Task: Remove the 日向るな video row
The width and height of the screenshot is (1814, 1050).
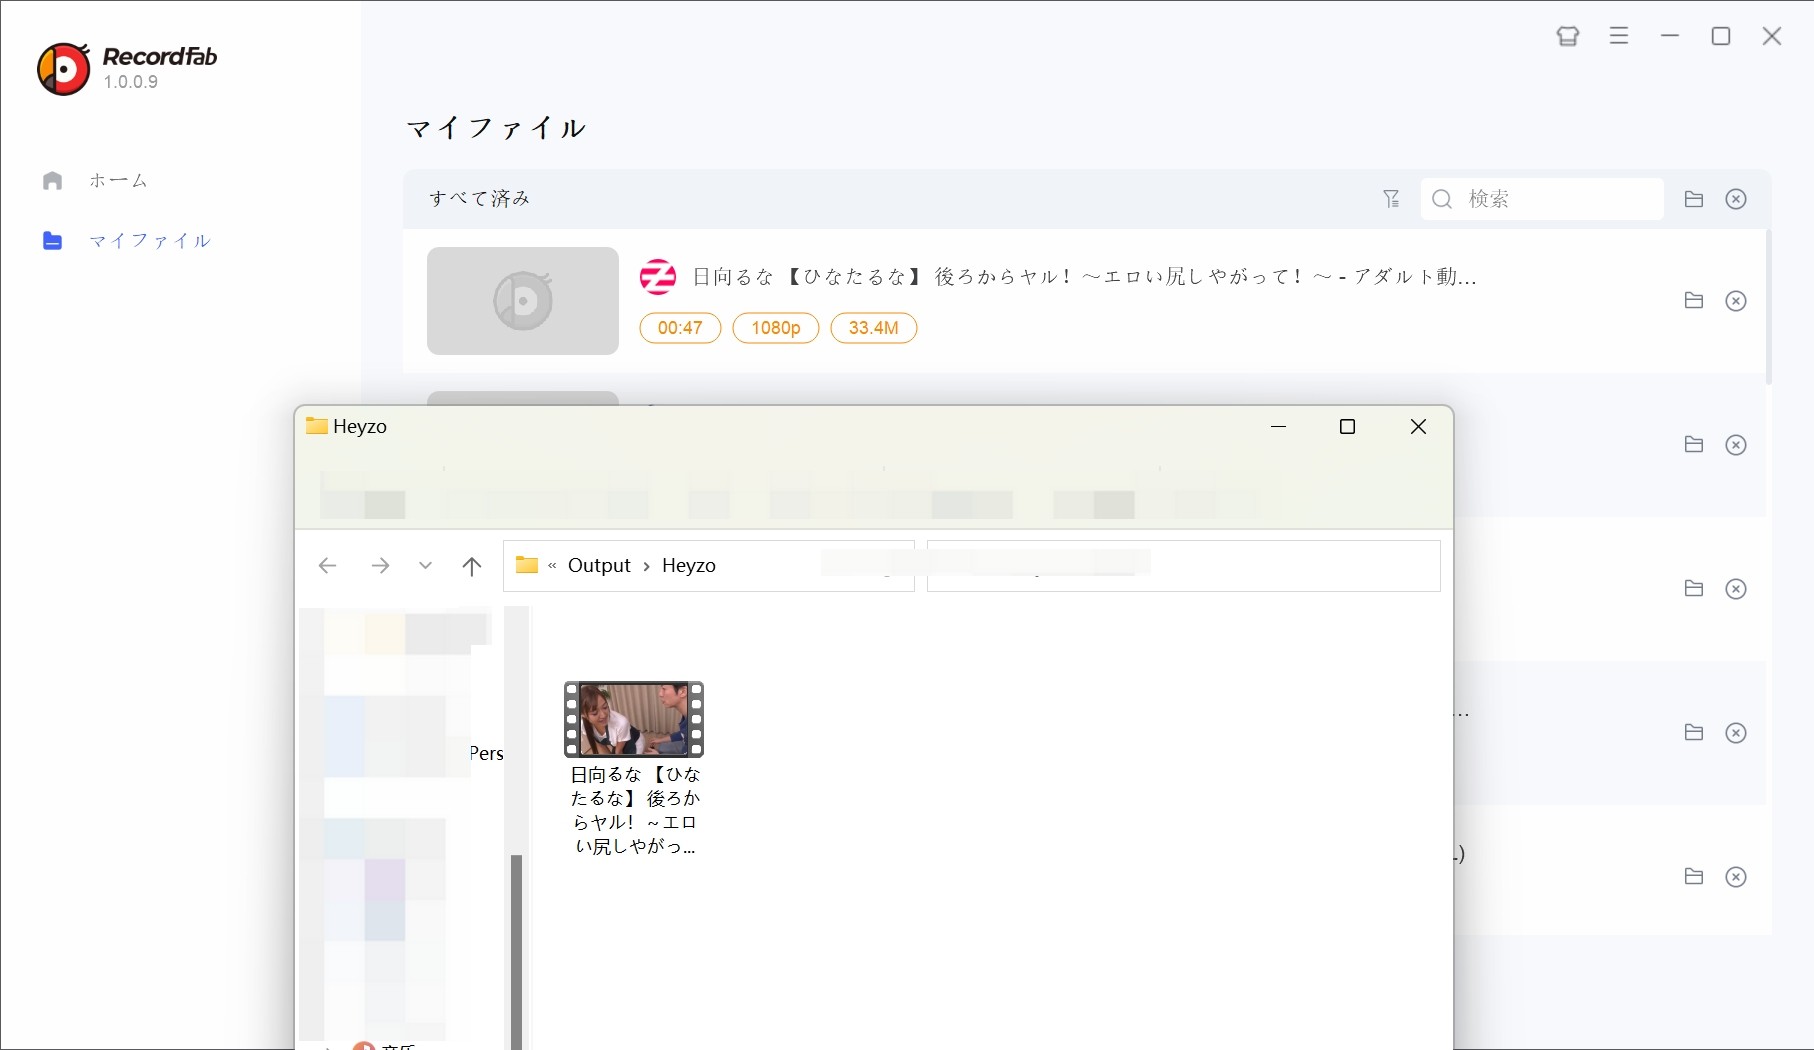Action: tap(1736, 301)
